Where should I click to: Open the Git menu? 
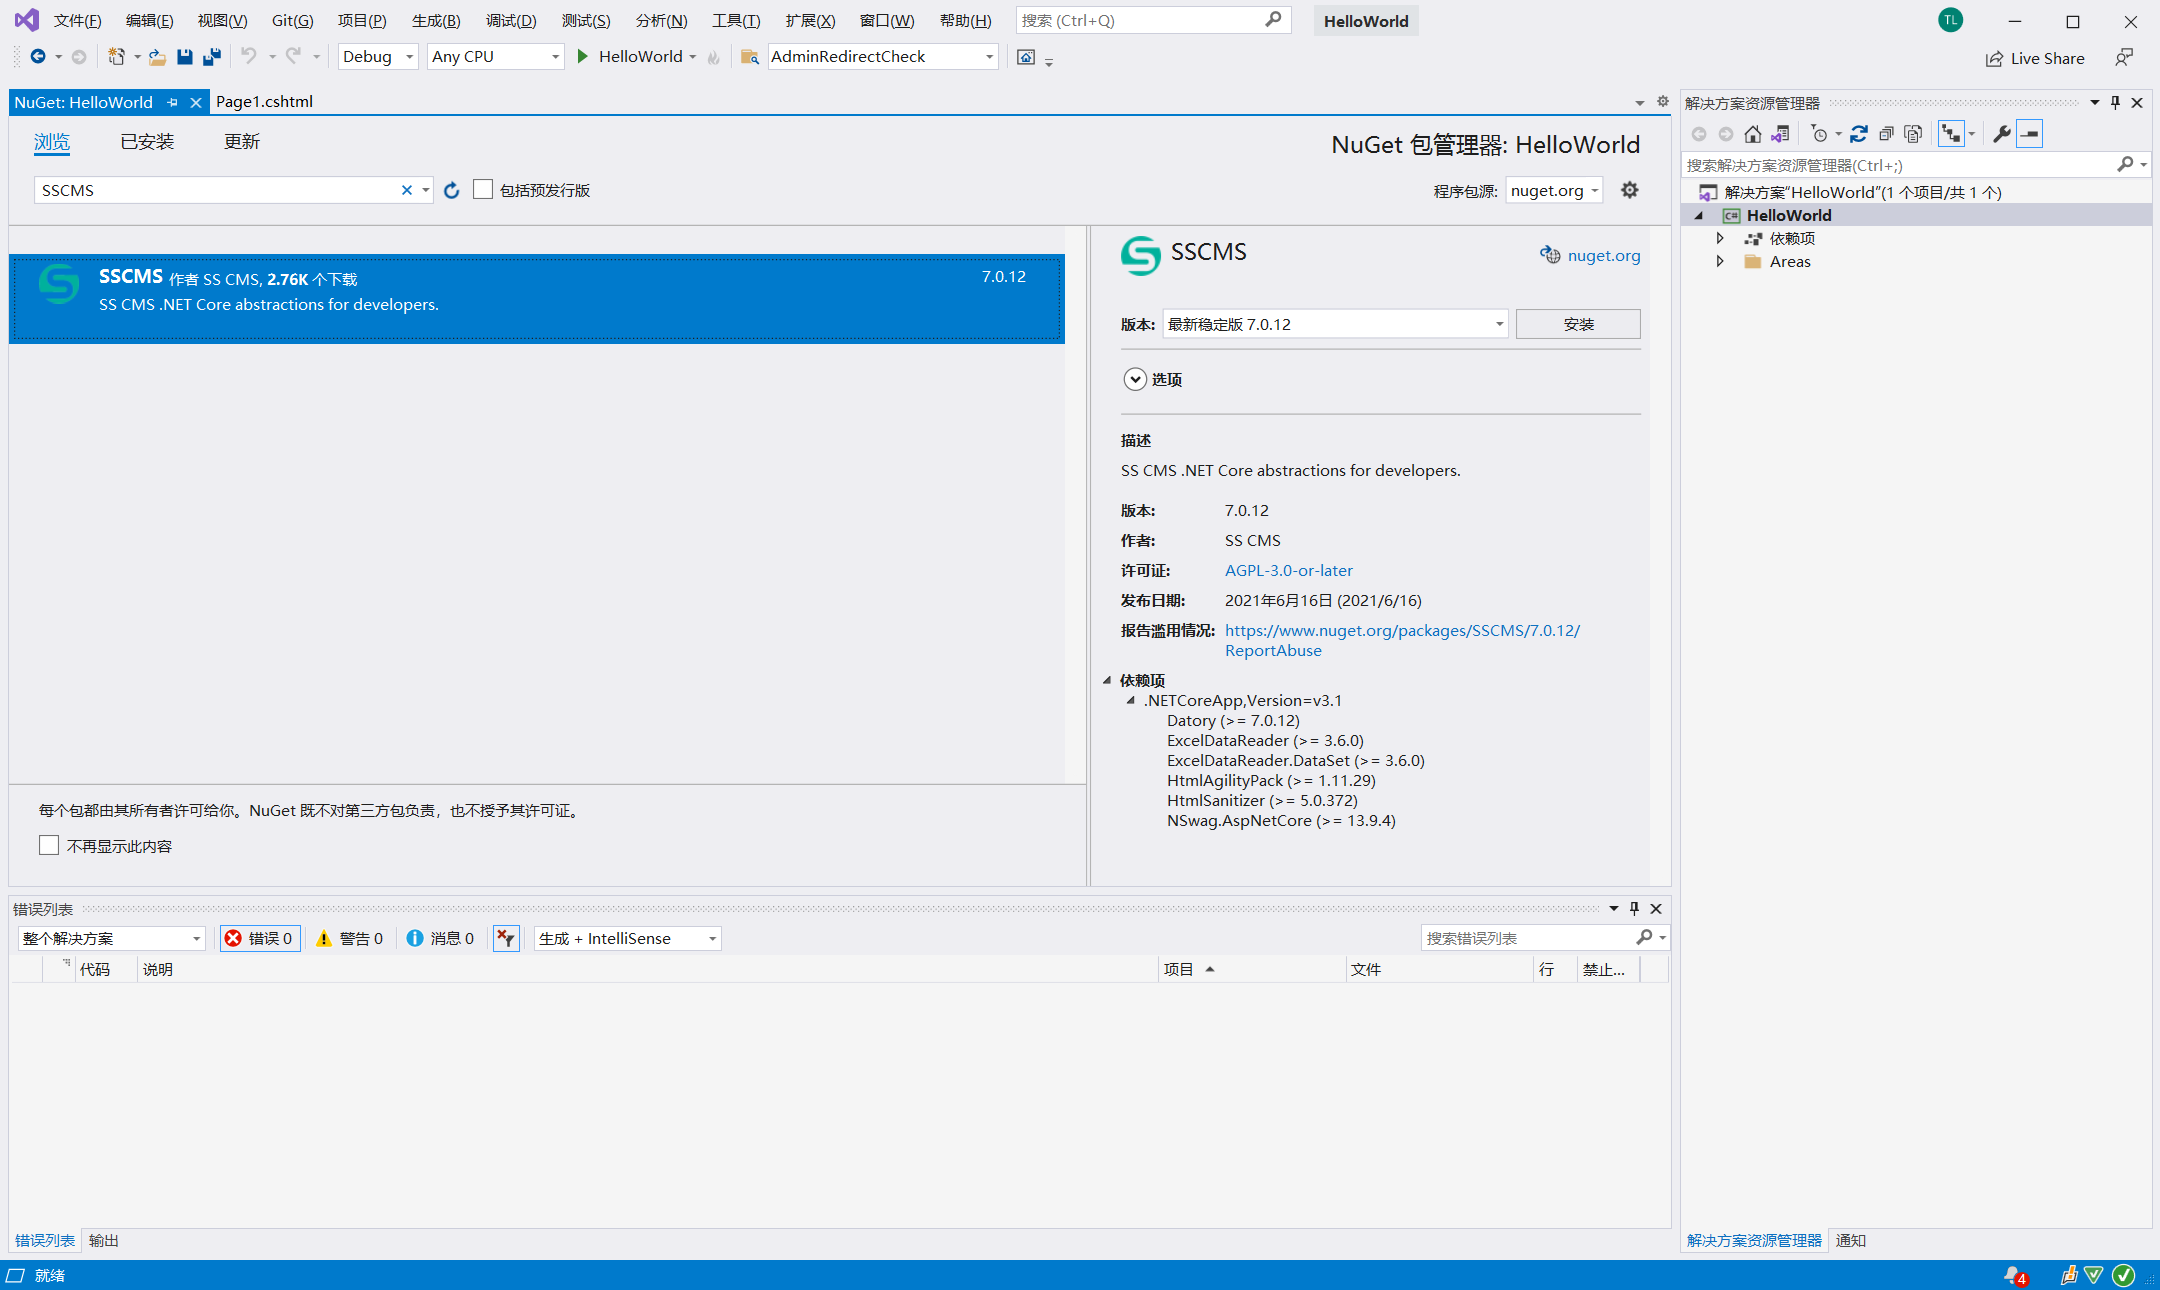point(291,20)
